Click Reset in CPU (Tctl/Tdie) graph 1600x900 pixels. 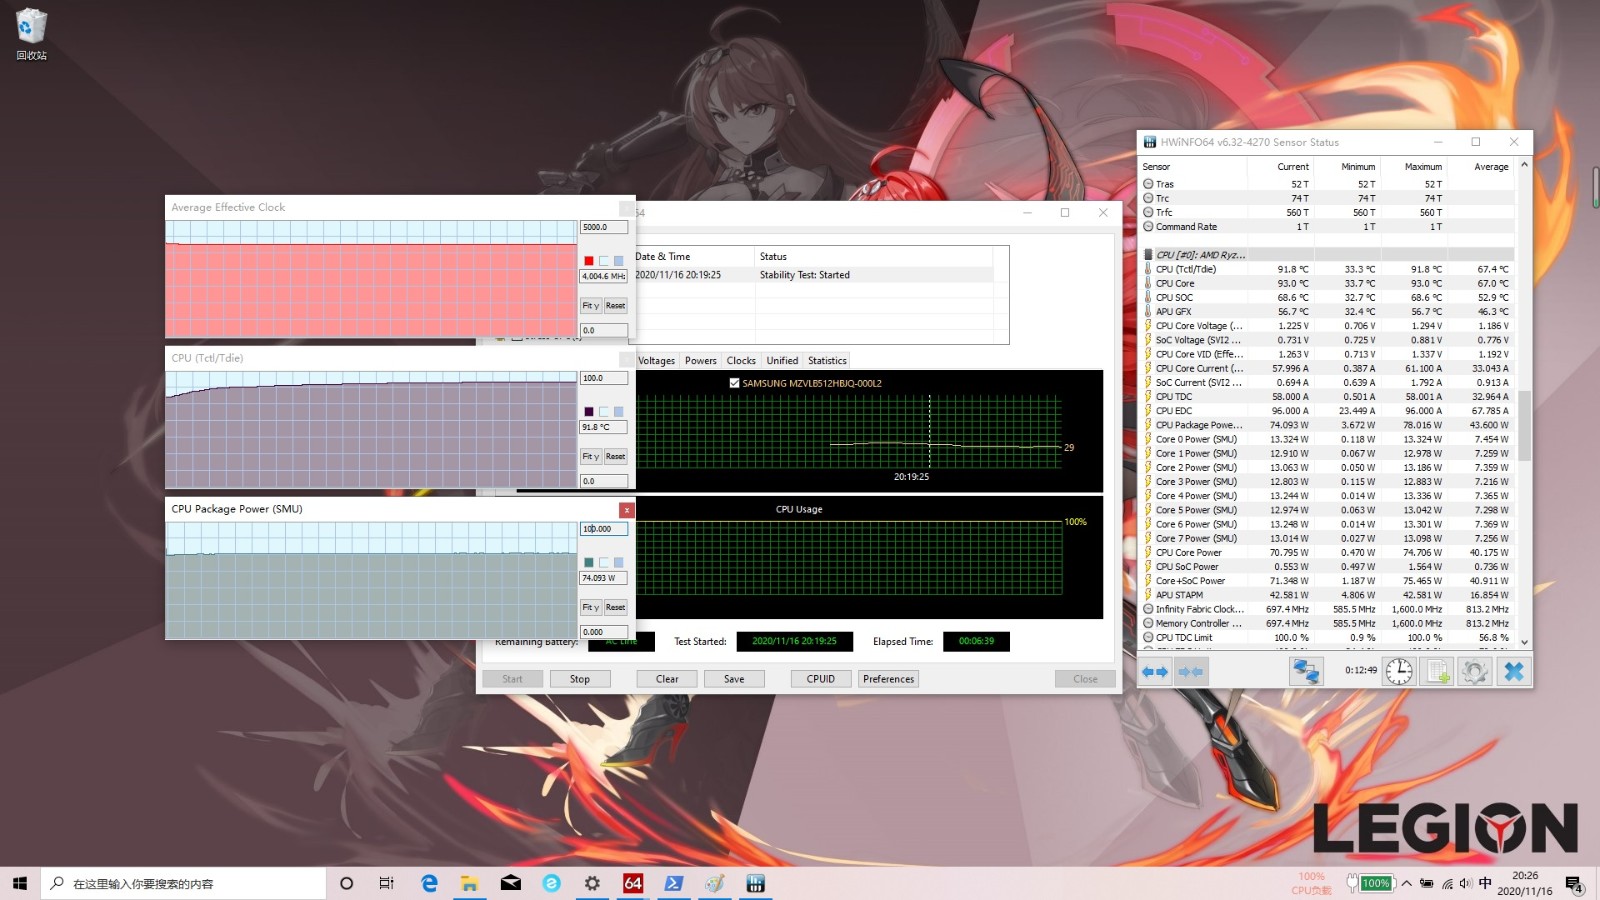pos(615,457)
